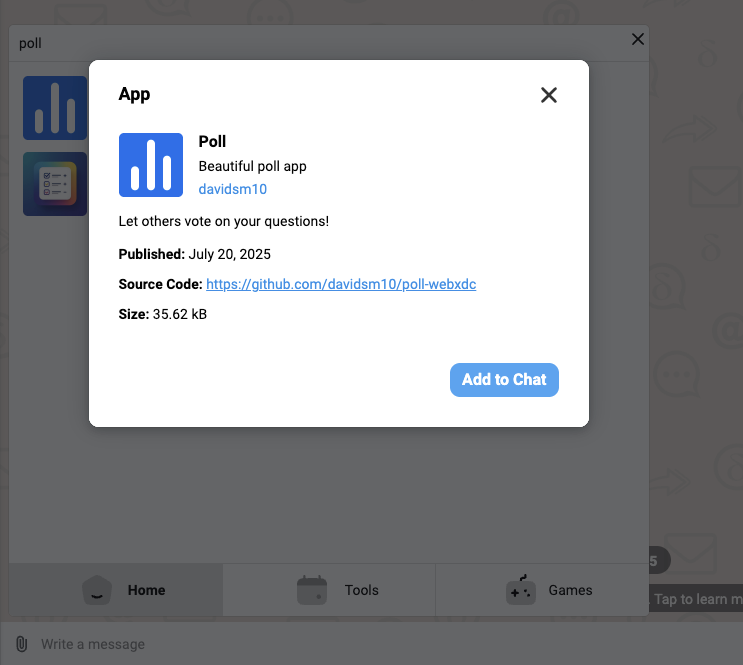Click the Tools calendar icon
Viewport: 743px width, 665px height.
coord(312,590)
